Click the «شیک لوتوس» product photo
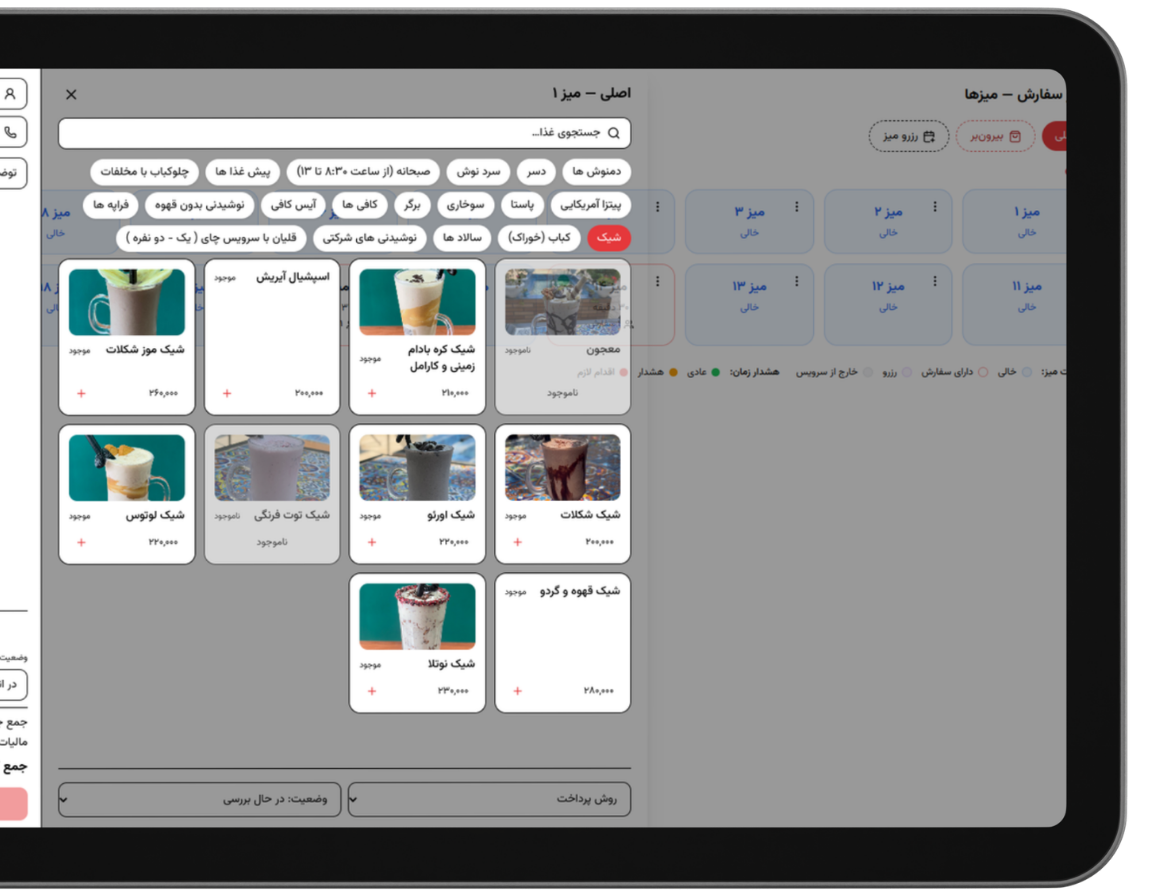Viewport: 1154px width, 894px height. point(127,468)
